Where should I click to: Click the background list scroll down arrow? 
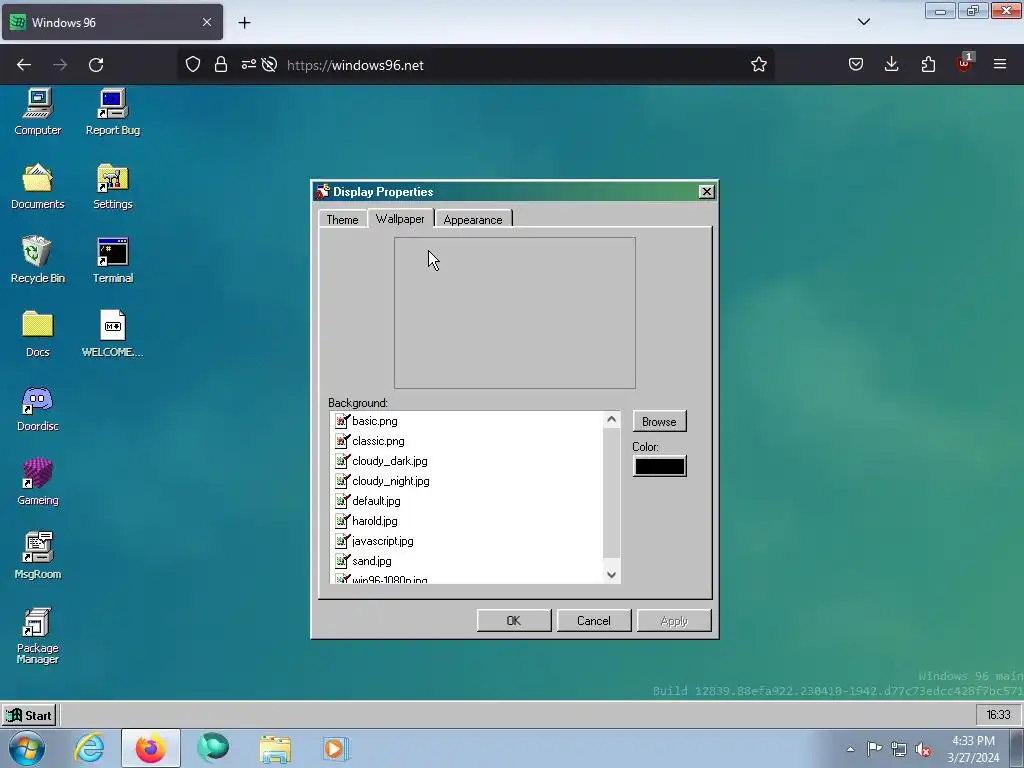611,575
